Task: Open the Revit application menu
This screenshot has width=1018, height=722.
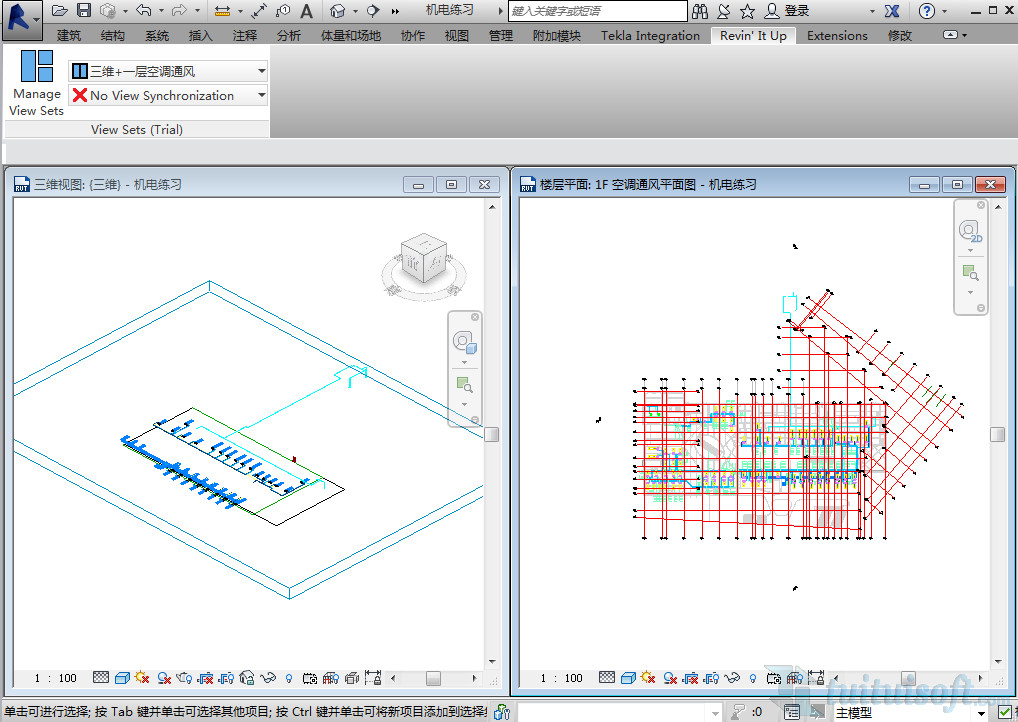Action: (20, 13)
